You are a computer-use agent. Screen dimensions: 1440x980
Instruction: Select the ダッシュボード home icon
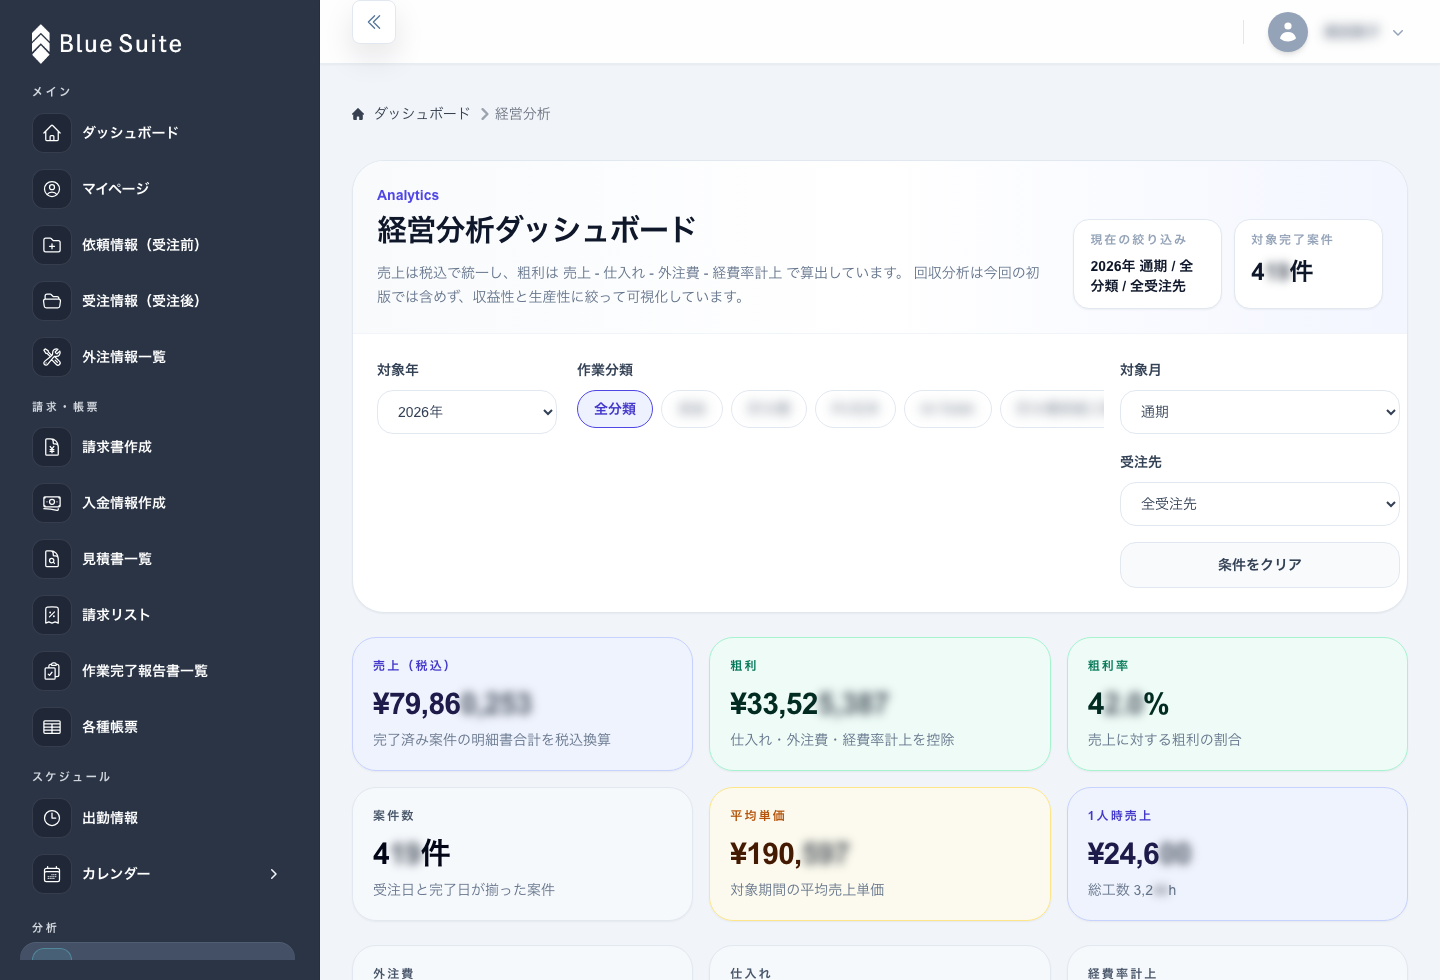52,133
